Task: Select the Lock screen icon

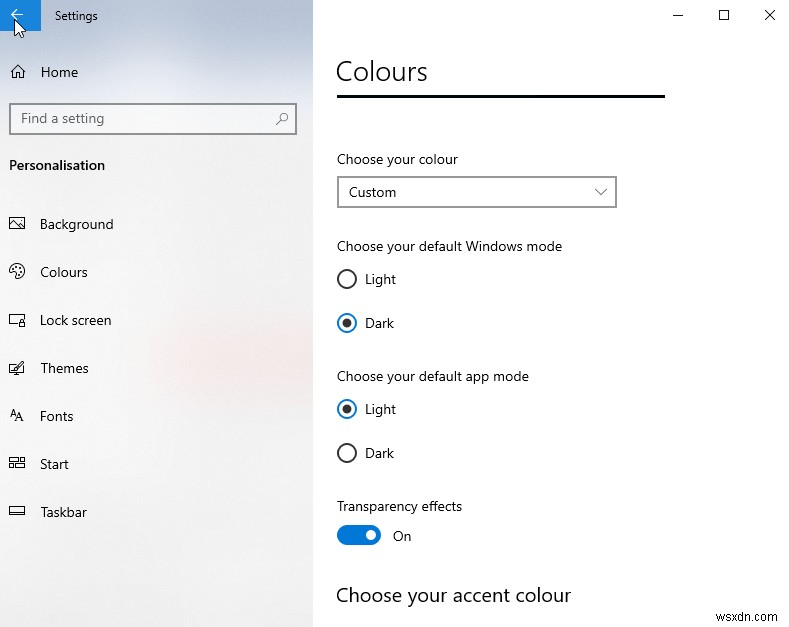Action: click(17, 320)
